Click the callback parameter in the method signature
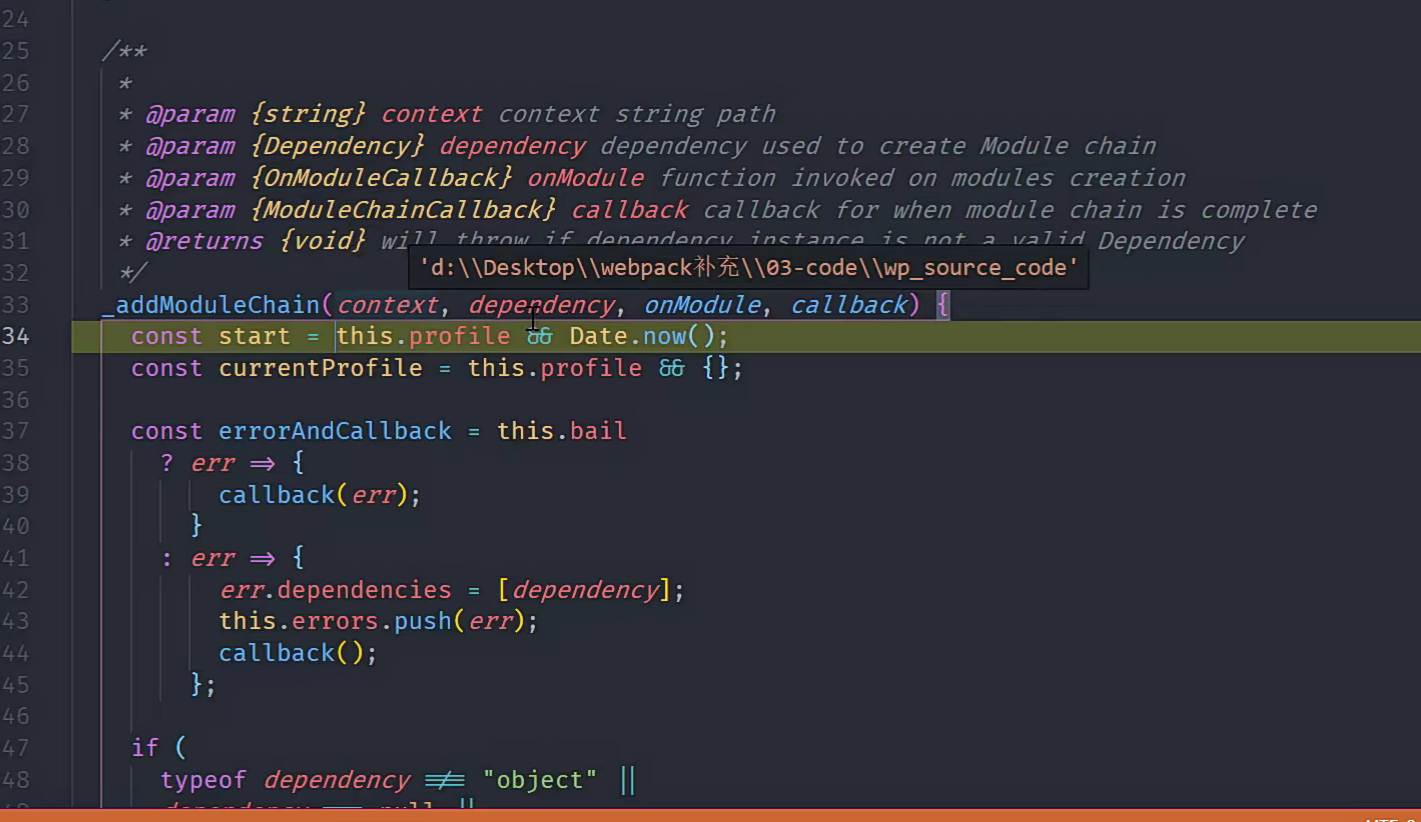This screenshot has width=1421, height=822. coord(848,305)
